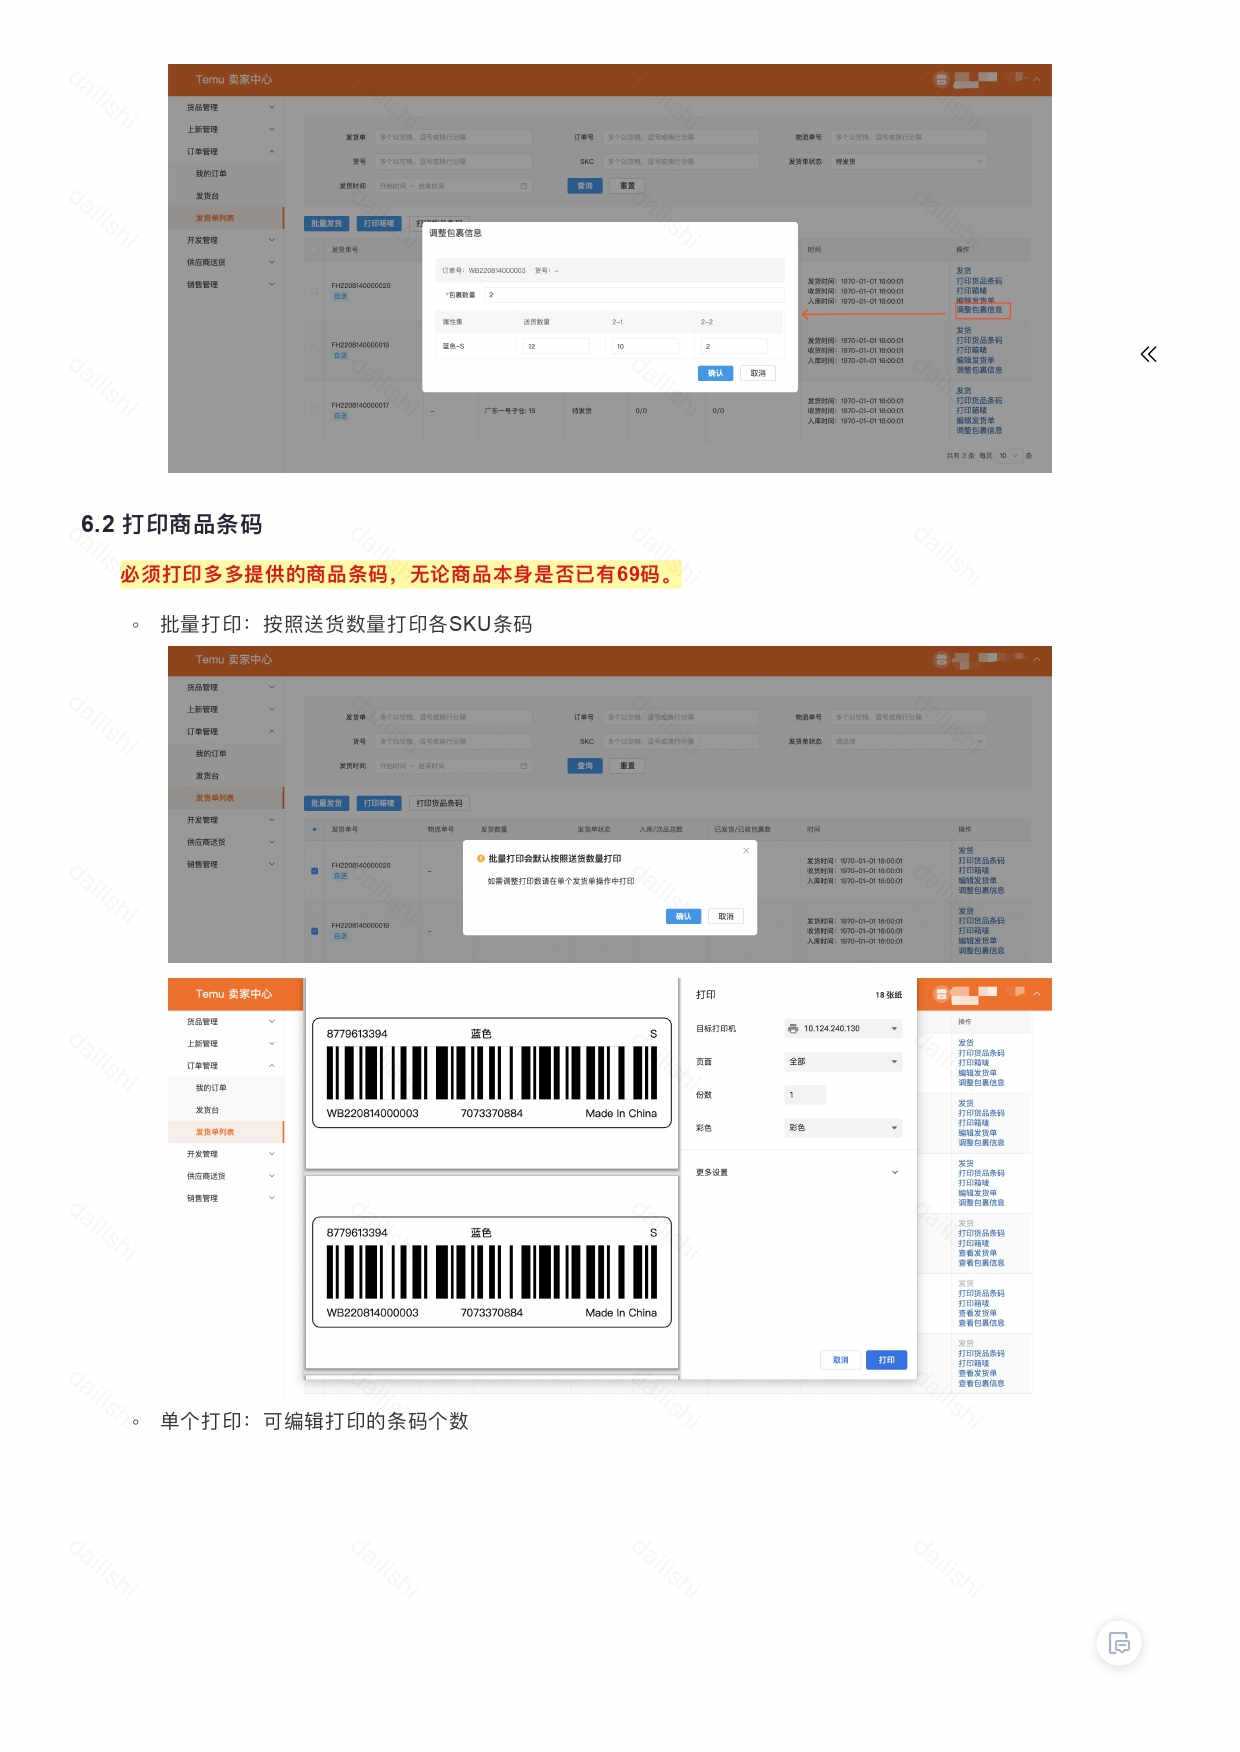Open the floating comment panel icon
Image resolution: width=1240 pixels, height=1752 pixels.
coord(1119,1642)
